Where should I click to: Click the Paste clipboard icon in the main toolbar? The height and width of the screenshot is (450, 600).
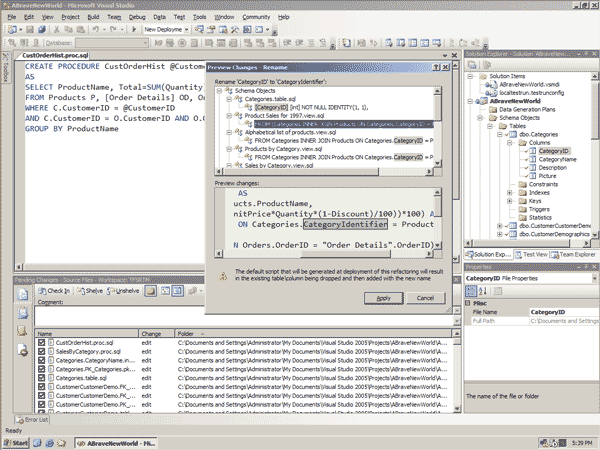[x=81, y=29]
